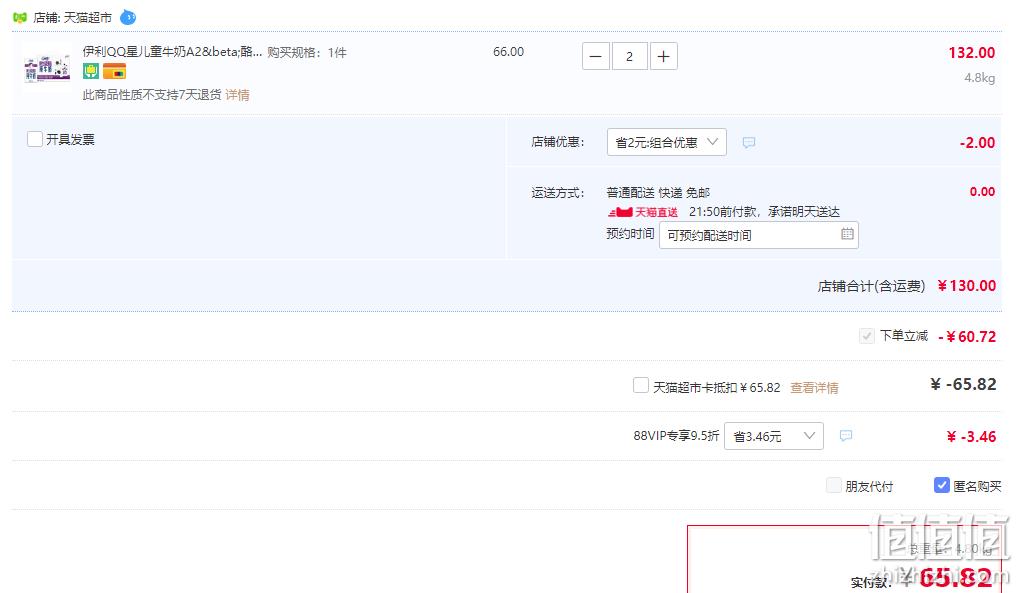Tick the 开具发票 checkbox

tap(35, 139)
